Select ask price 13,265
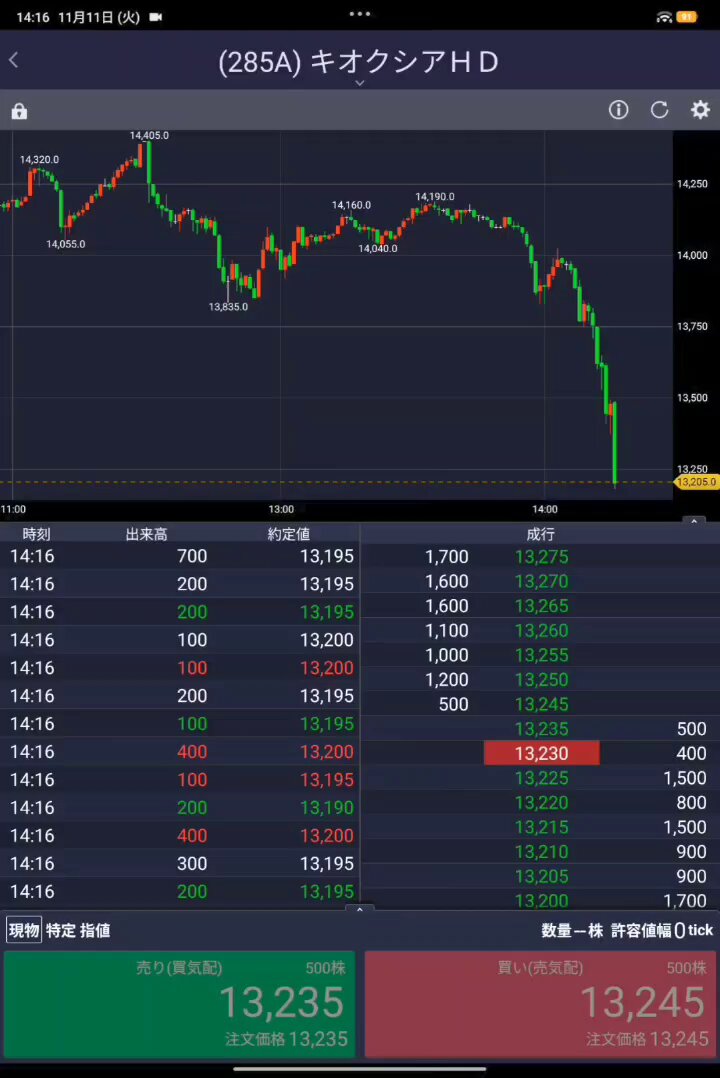The width and height of the screenshot is (720, 1078). click(541, 606)
